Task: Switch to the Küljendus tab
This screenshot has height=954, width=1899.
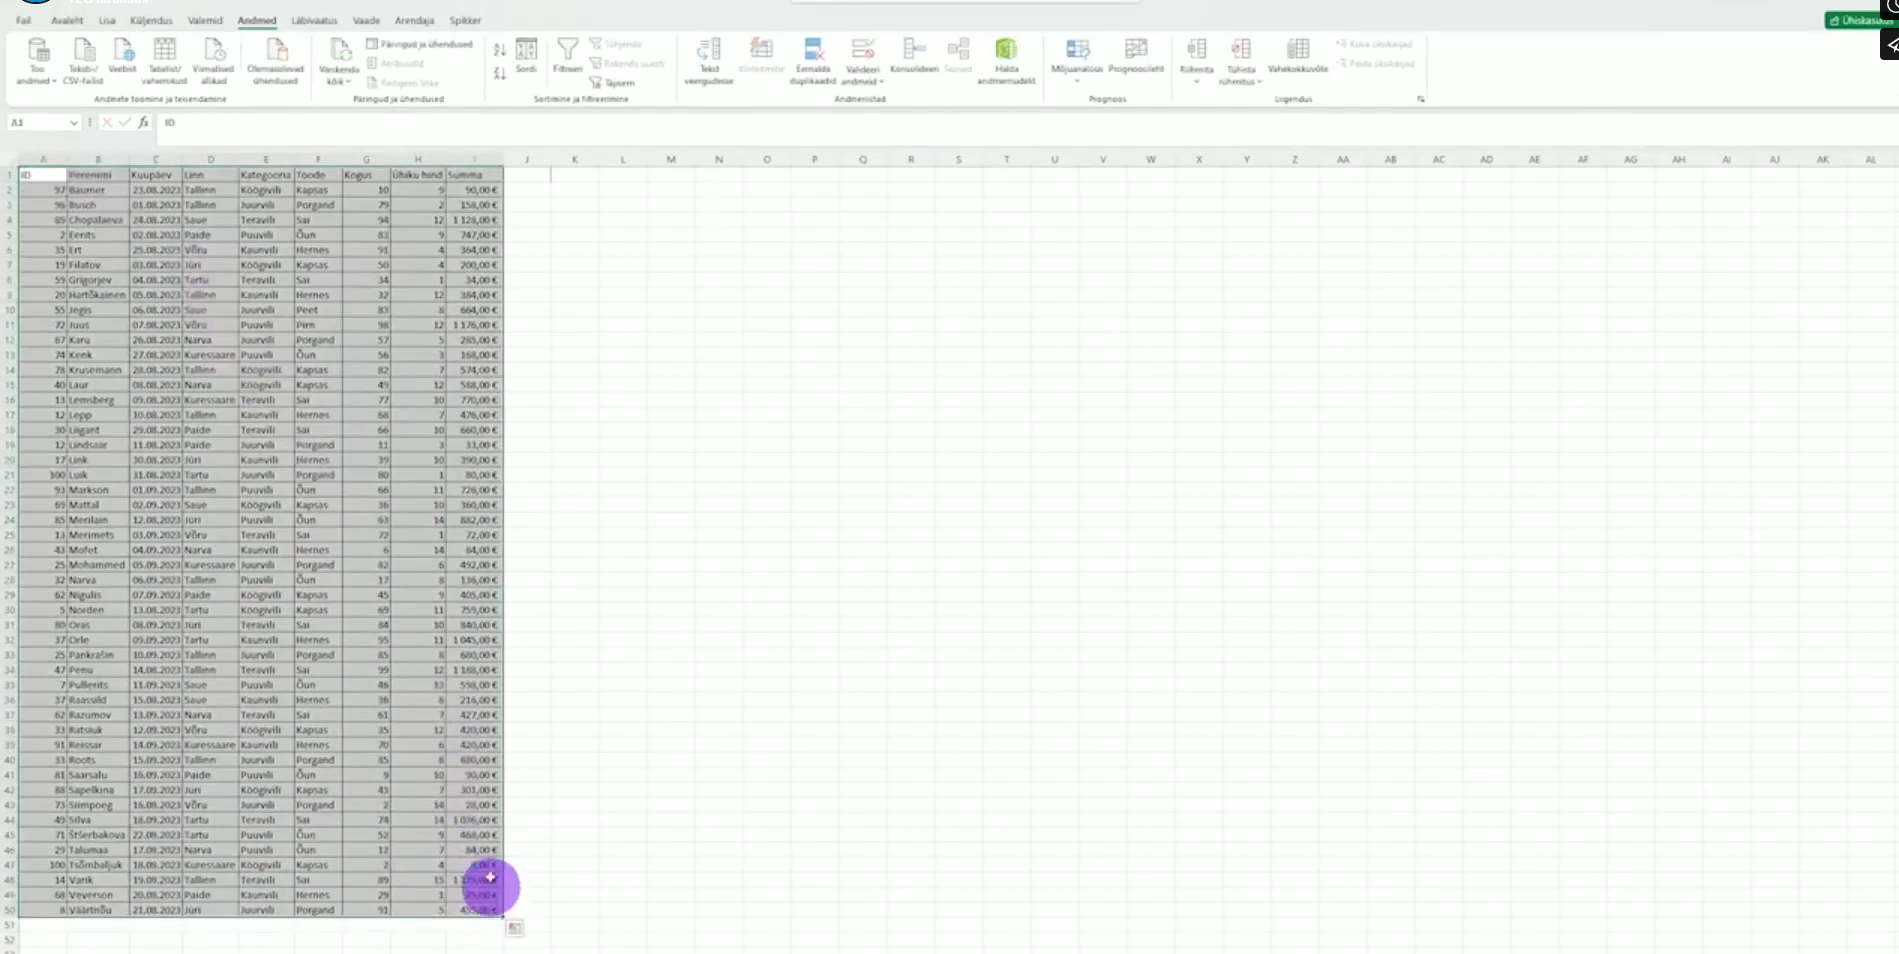Action: click(x=151, y=20)
